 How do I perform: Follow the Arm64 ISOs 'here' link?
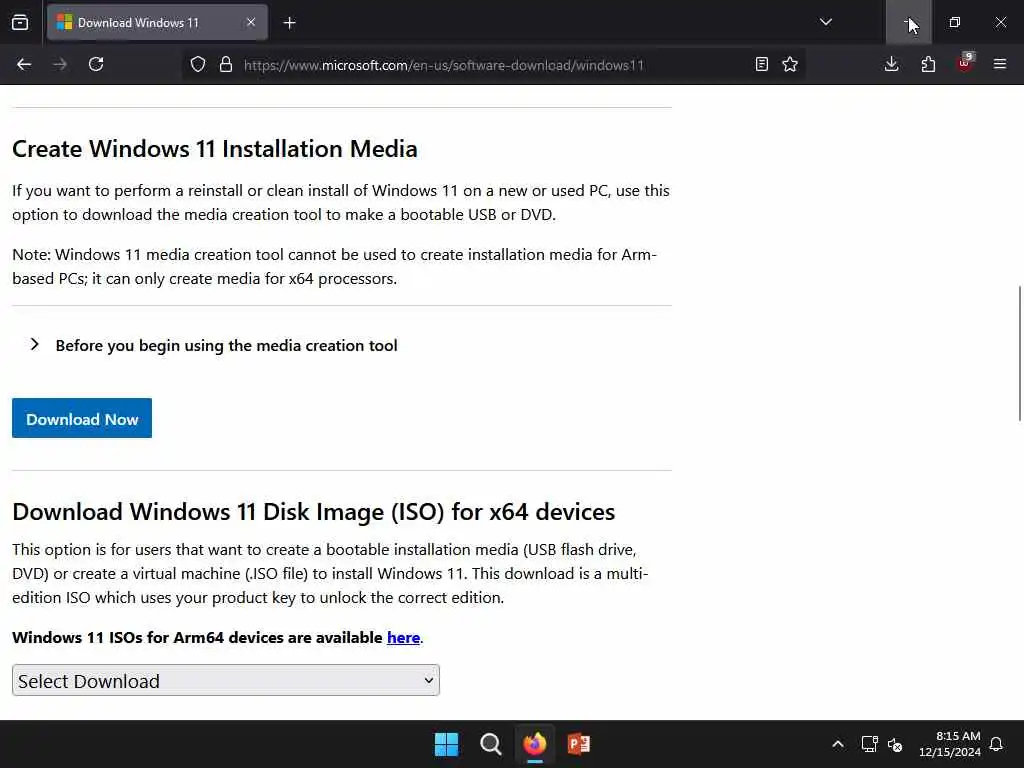click(x=404, y=637)
